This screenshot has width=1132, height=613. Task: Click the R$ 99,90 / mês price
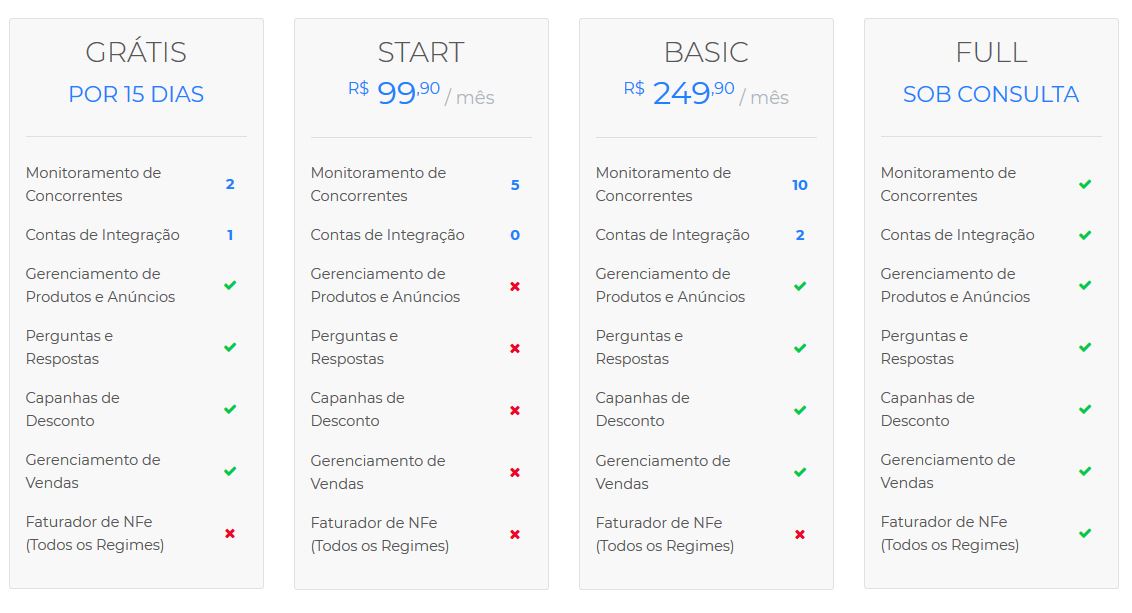(x=421, y=93)
